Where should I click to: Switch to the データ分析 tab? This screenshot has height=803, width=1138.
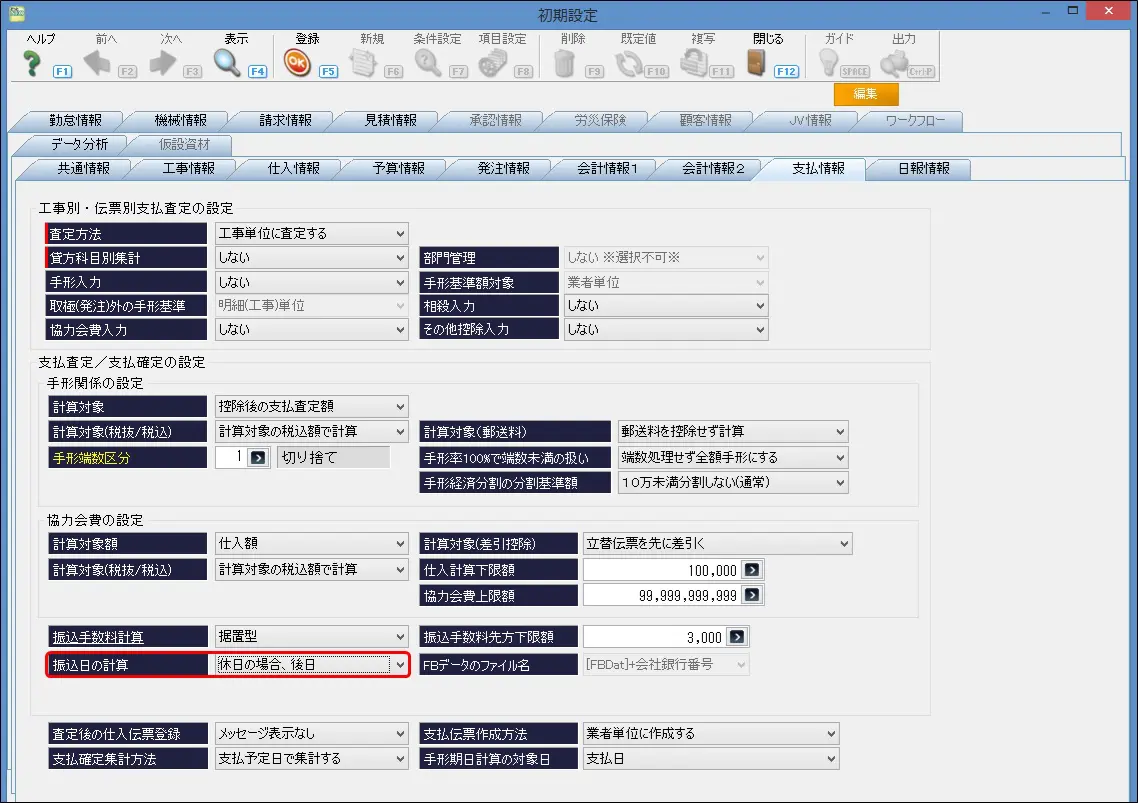[79, 144]
